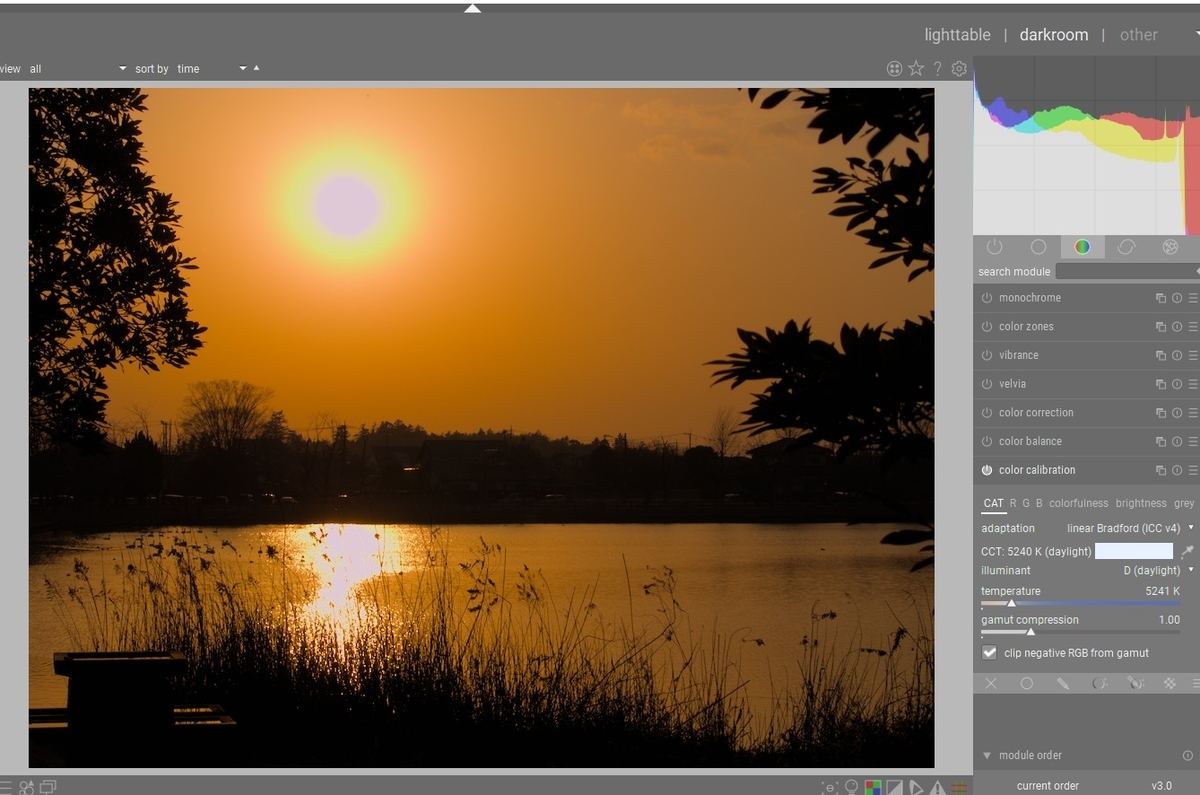Open the 'other' views menu
This screenshot has height=795, width=1200.
coord(1138,35)
